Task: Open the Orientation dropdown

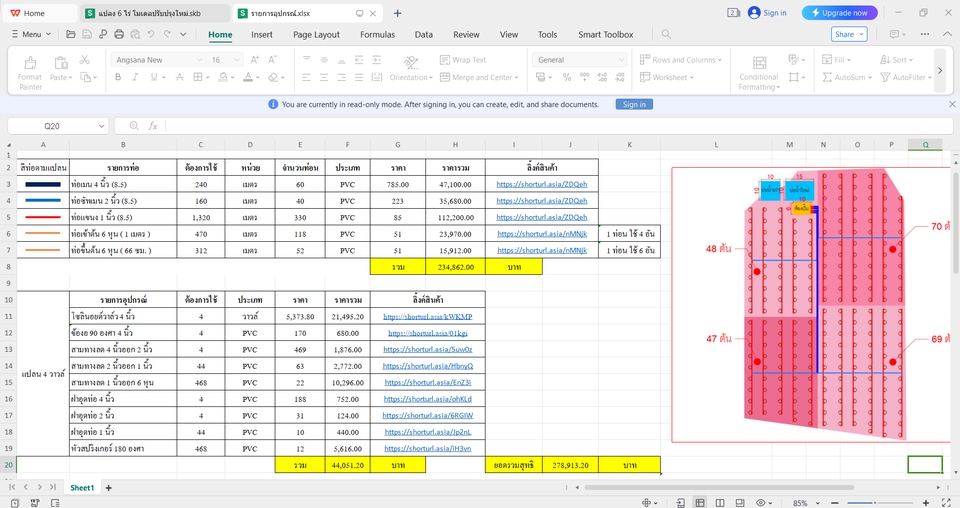Action: [411, 77]
